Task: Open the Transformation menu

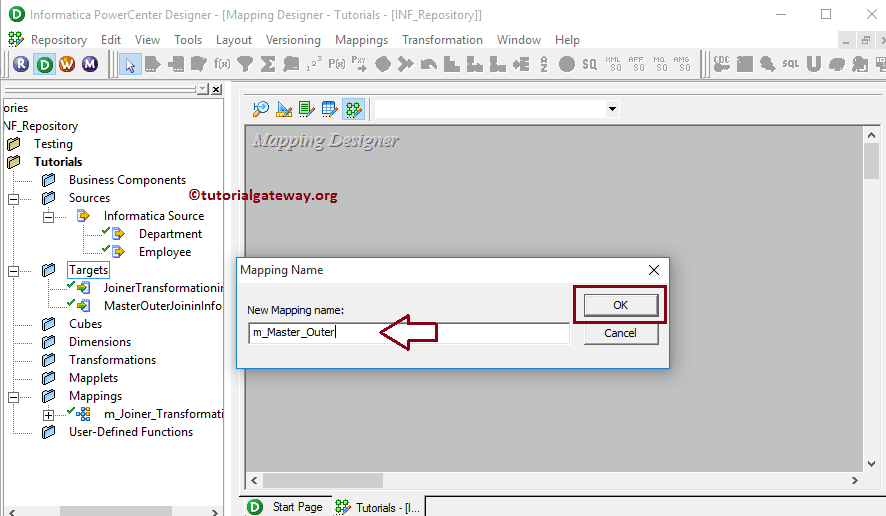Action: coord(442,40)
